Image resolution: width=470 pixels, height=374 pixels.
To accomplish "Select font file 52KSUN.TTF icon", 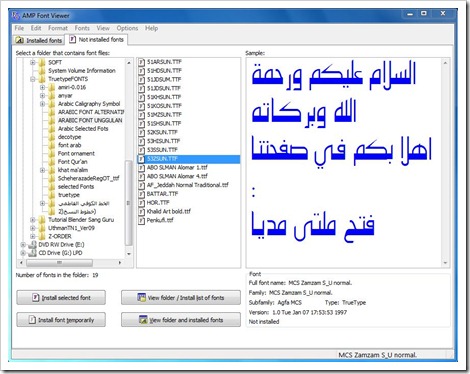I will coord(142,132).
